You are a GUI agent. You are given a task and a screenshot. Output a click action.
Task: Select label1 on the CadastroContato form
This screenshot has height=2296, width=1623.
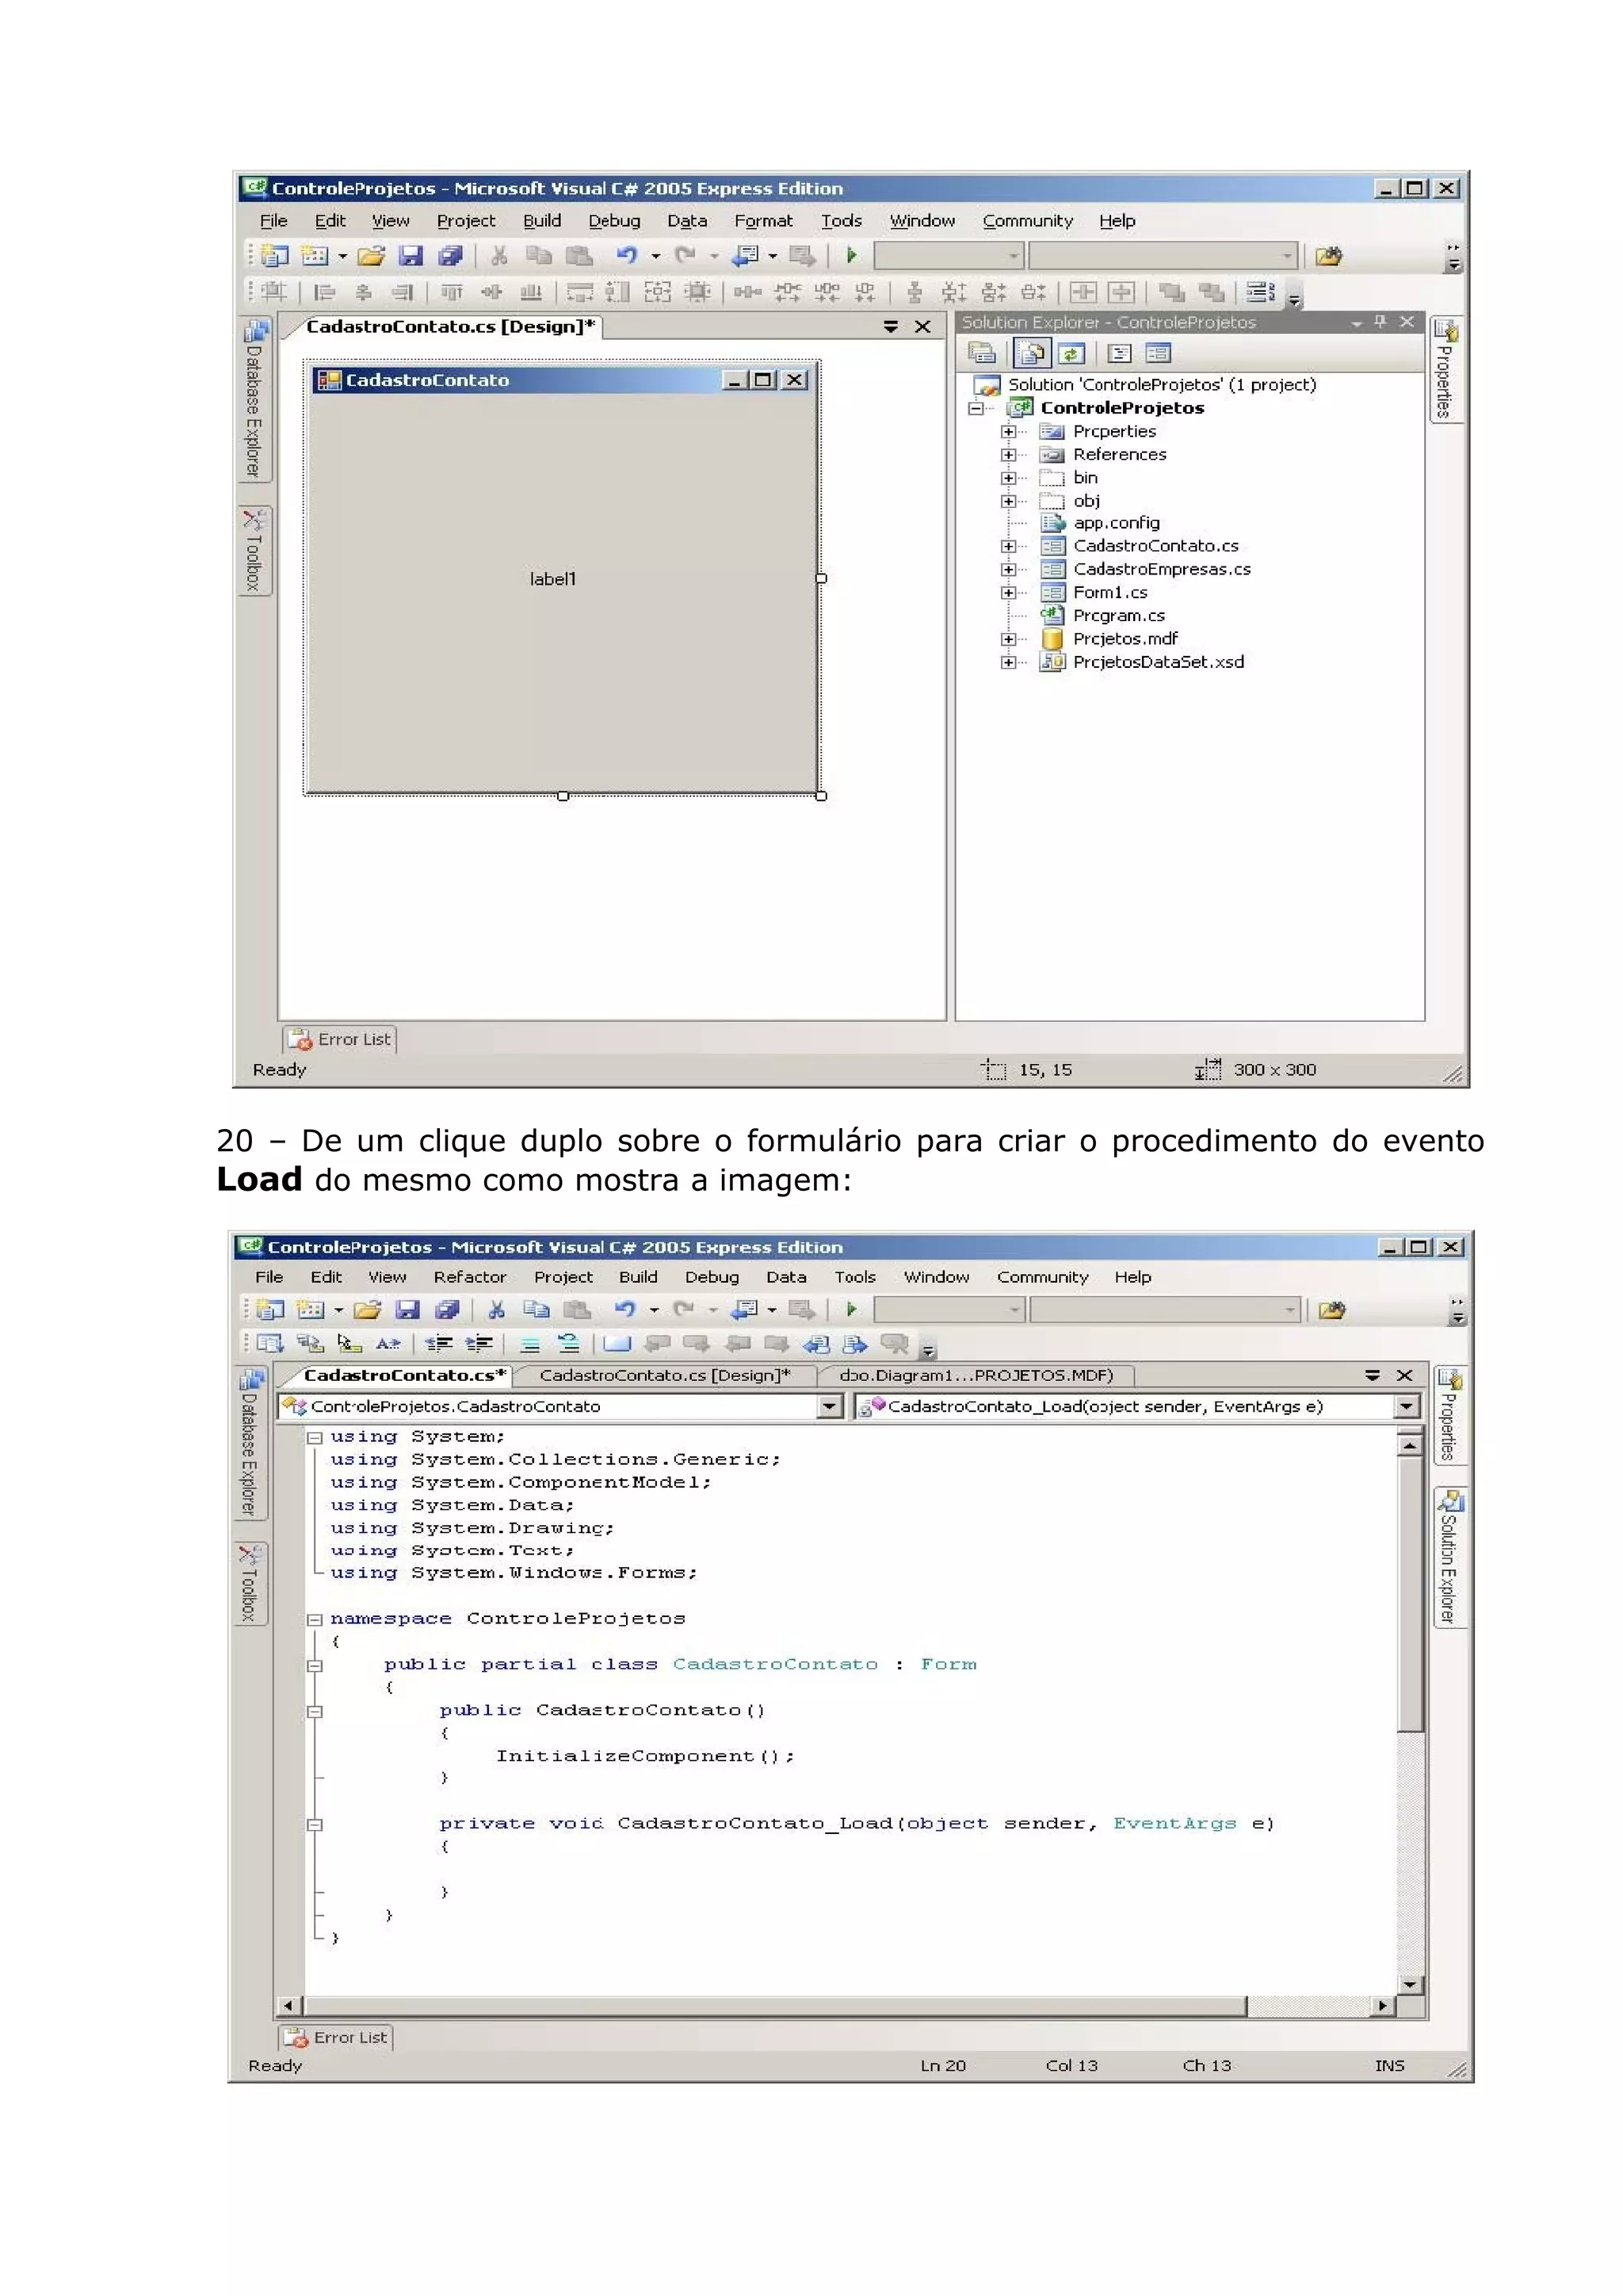click(552, 579)
